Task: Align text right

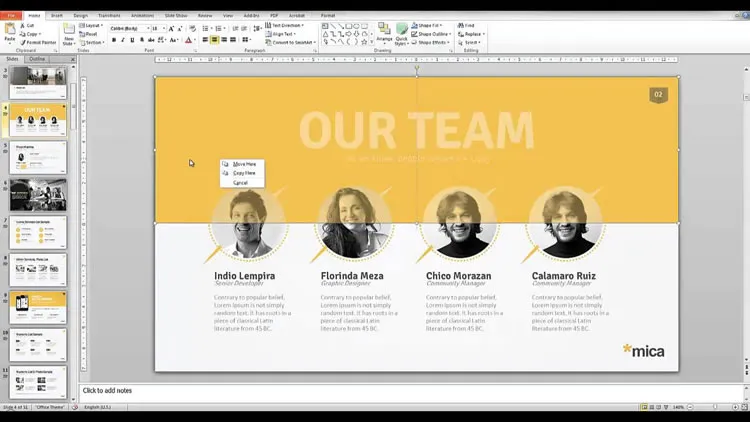Action: point(223,40)
